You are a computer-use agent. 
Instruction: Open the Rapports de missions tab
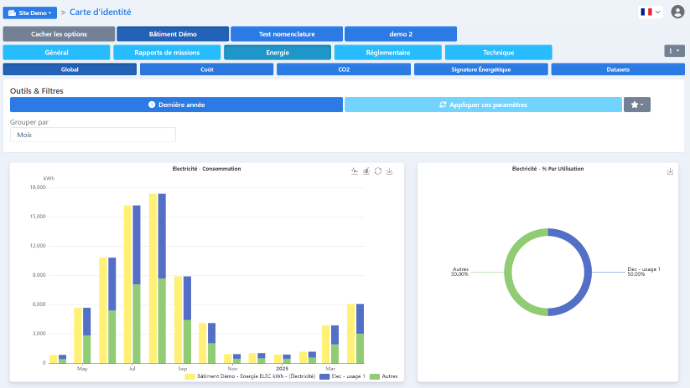pos(167,52)
